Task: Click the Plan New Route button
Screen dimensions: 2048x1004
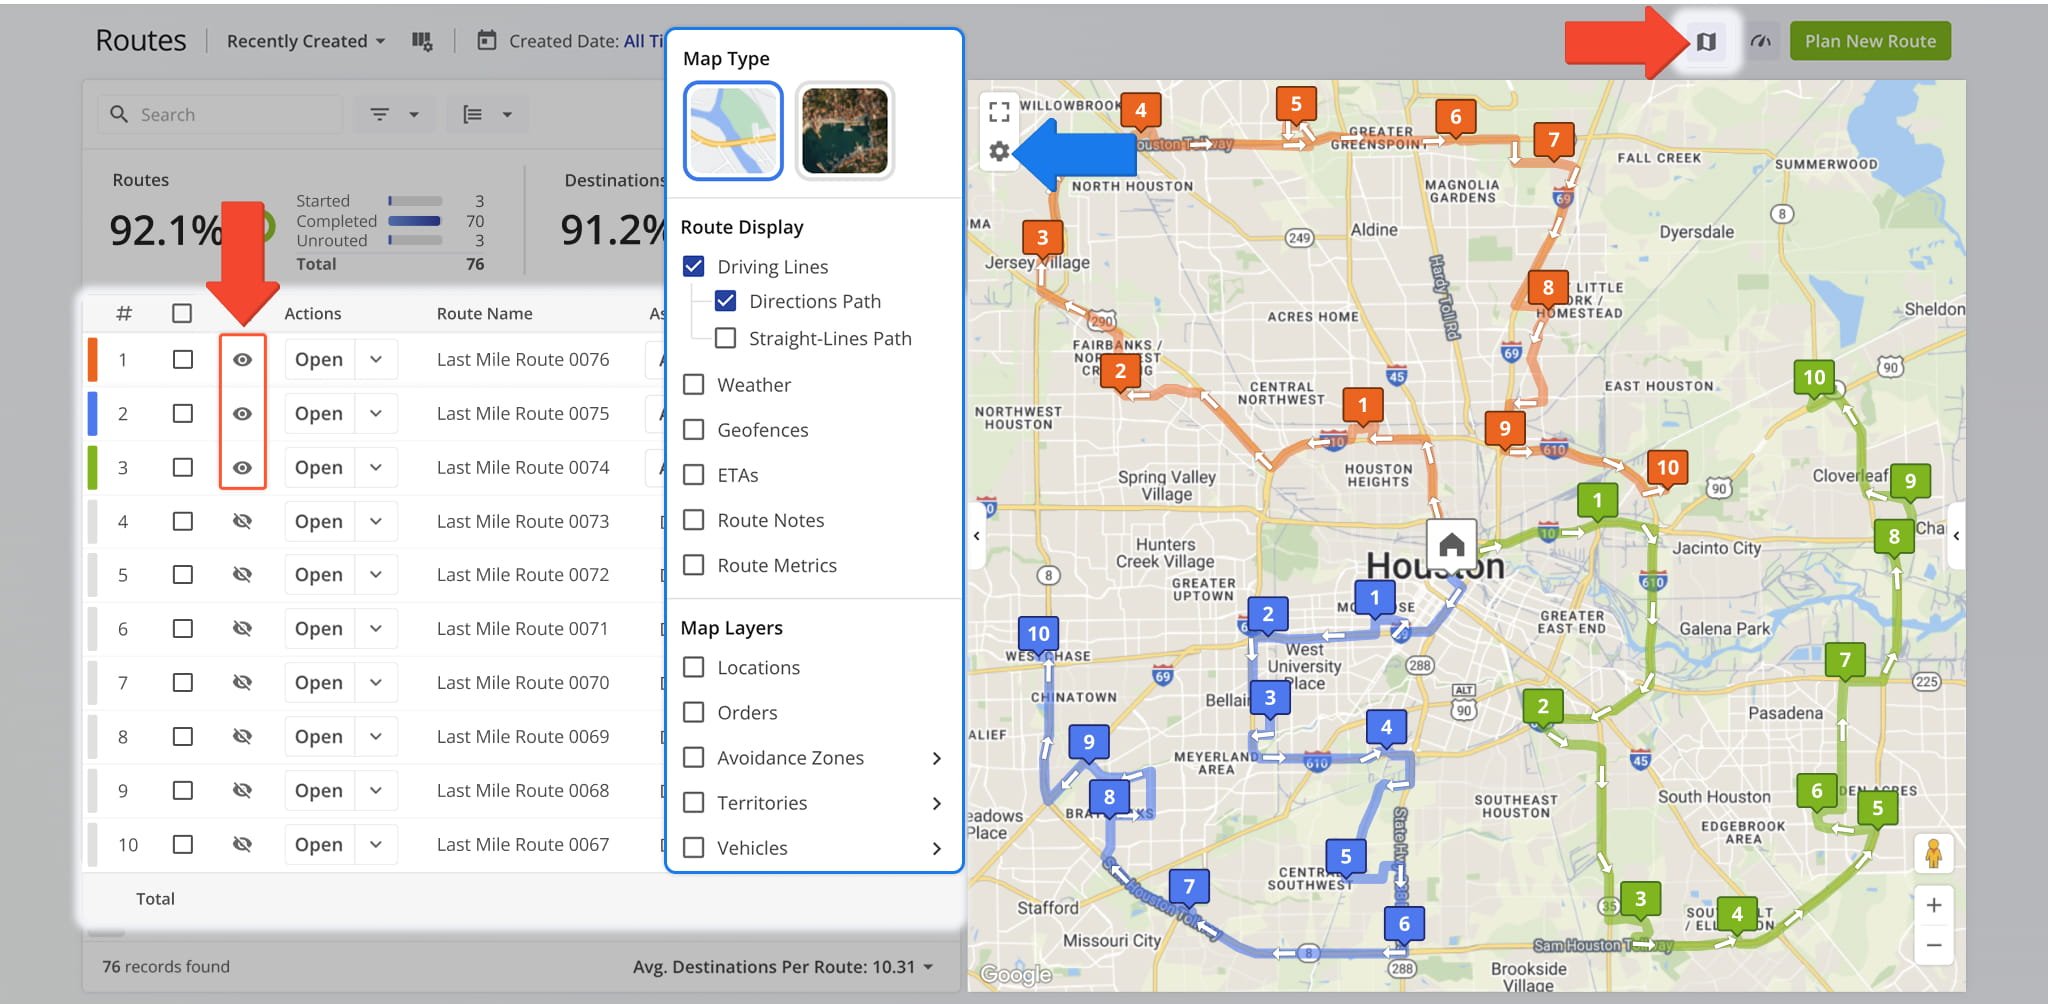Action: (x=1870, y=41)
